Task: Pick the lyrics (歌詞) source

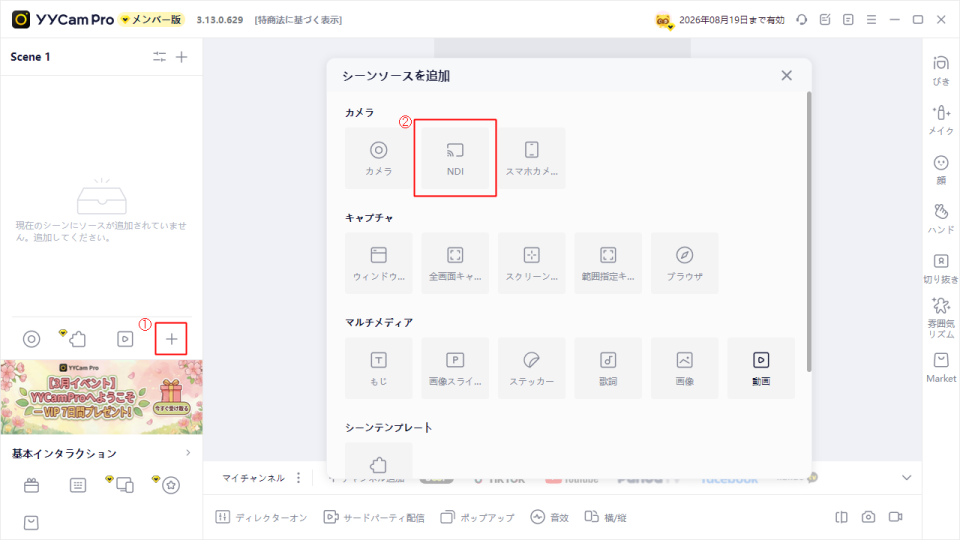Action: click(x=608, y=367)
